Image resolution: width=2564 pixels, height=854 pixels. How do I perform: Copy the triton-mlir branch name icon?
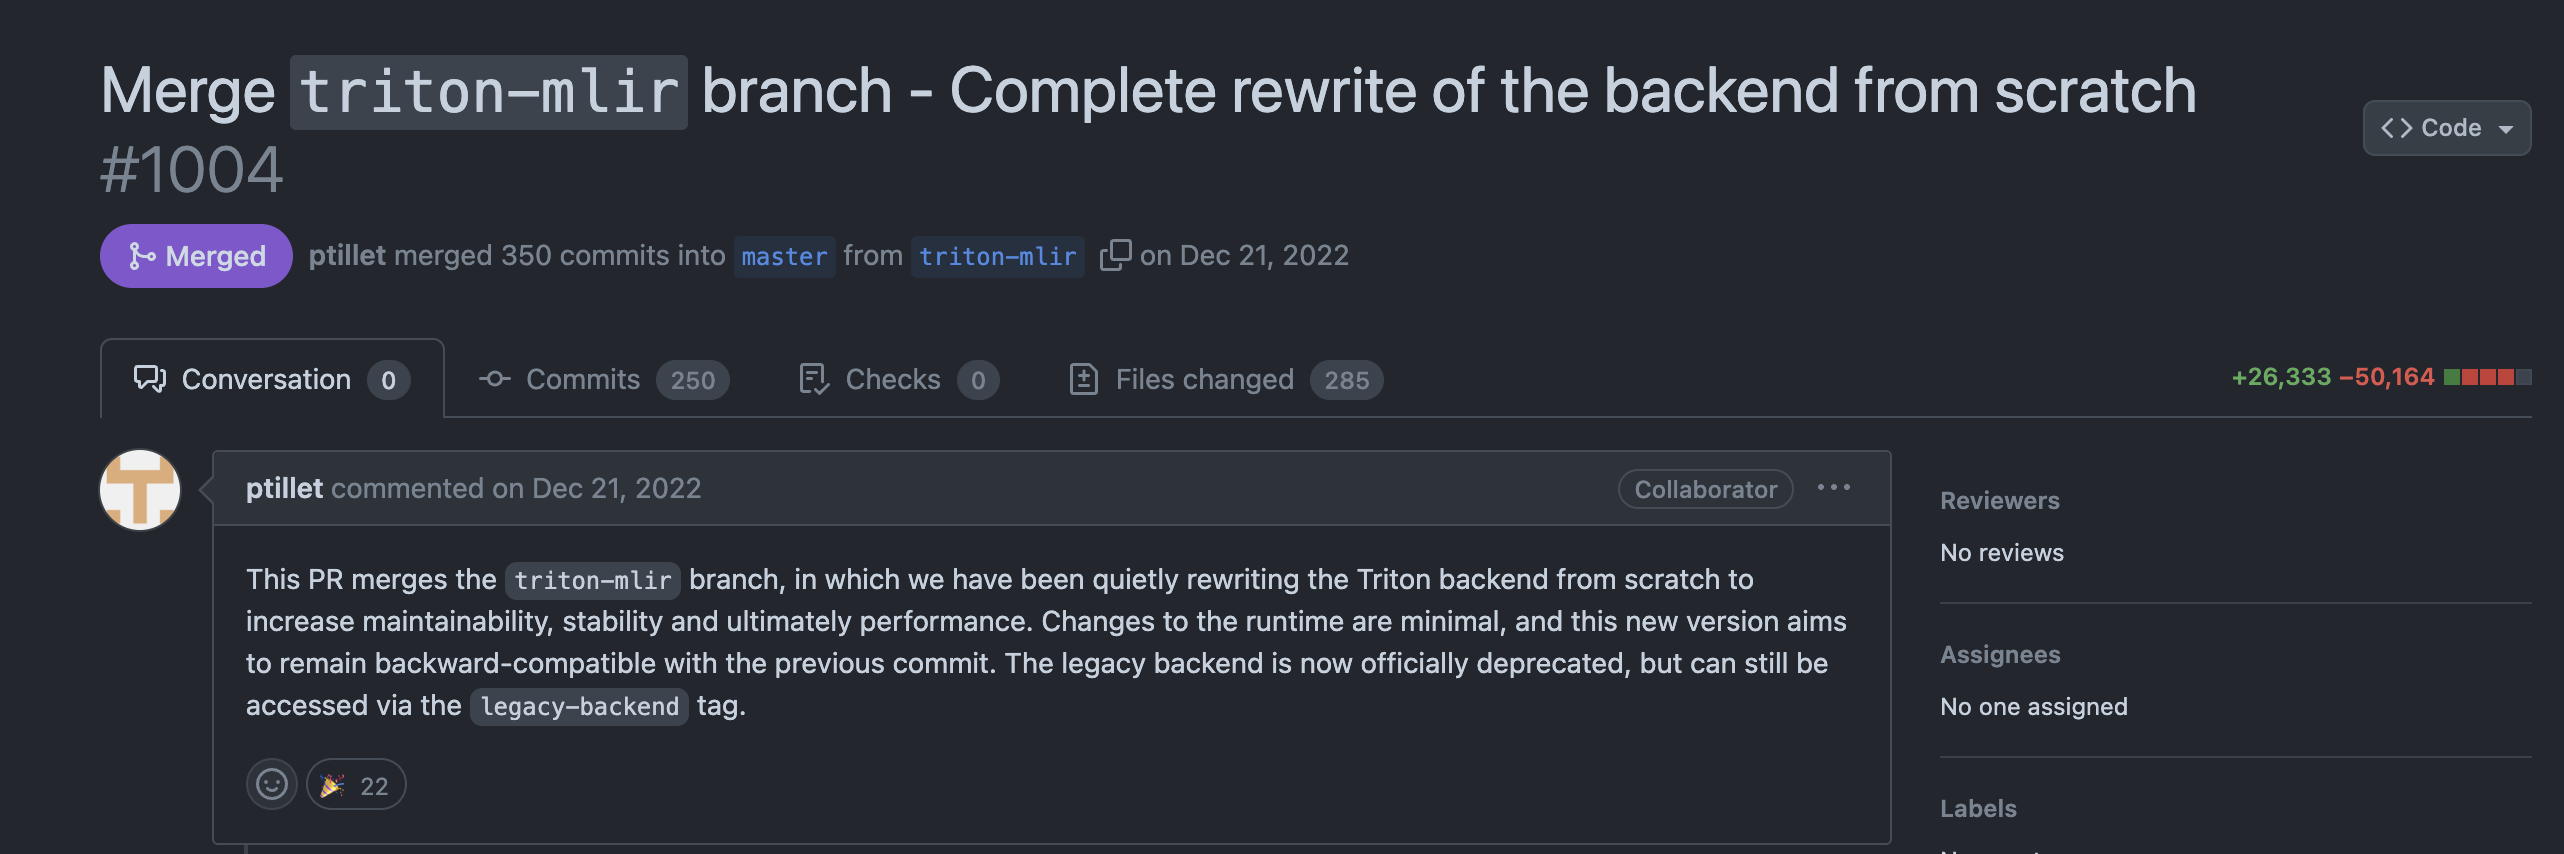tap(1115, 255)
